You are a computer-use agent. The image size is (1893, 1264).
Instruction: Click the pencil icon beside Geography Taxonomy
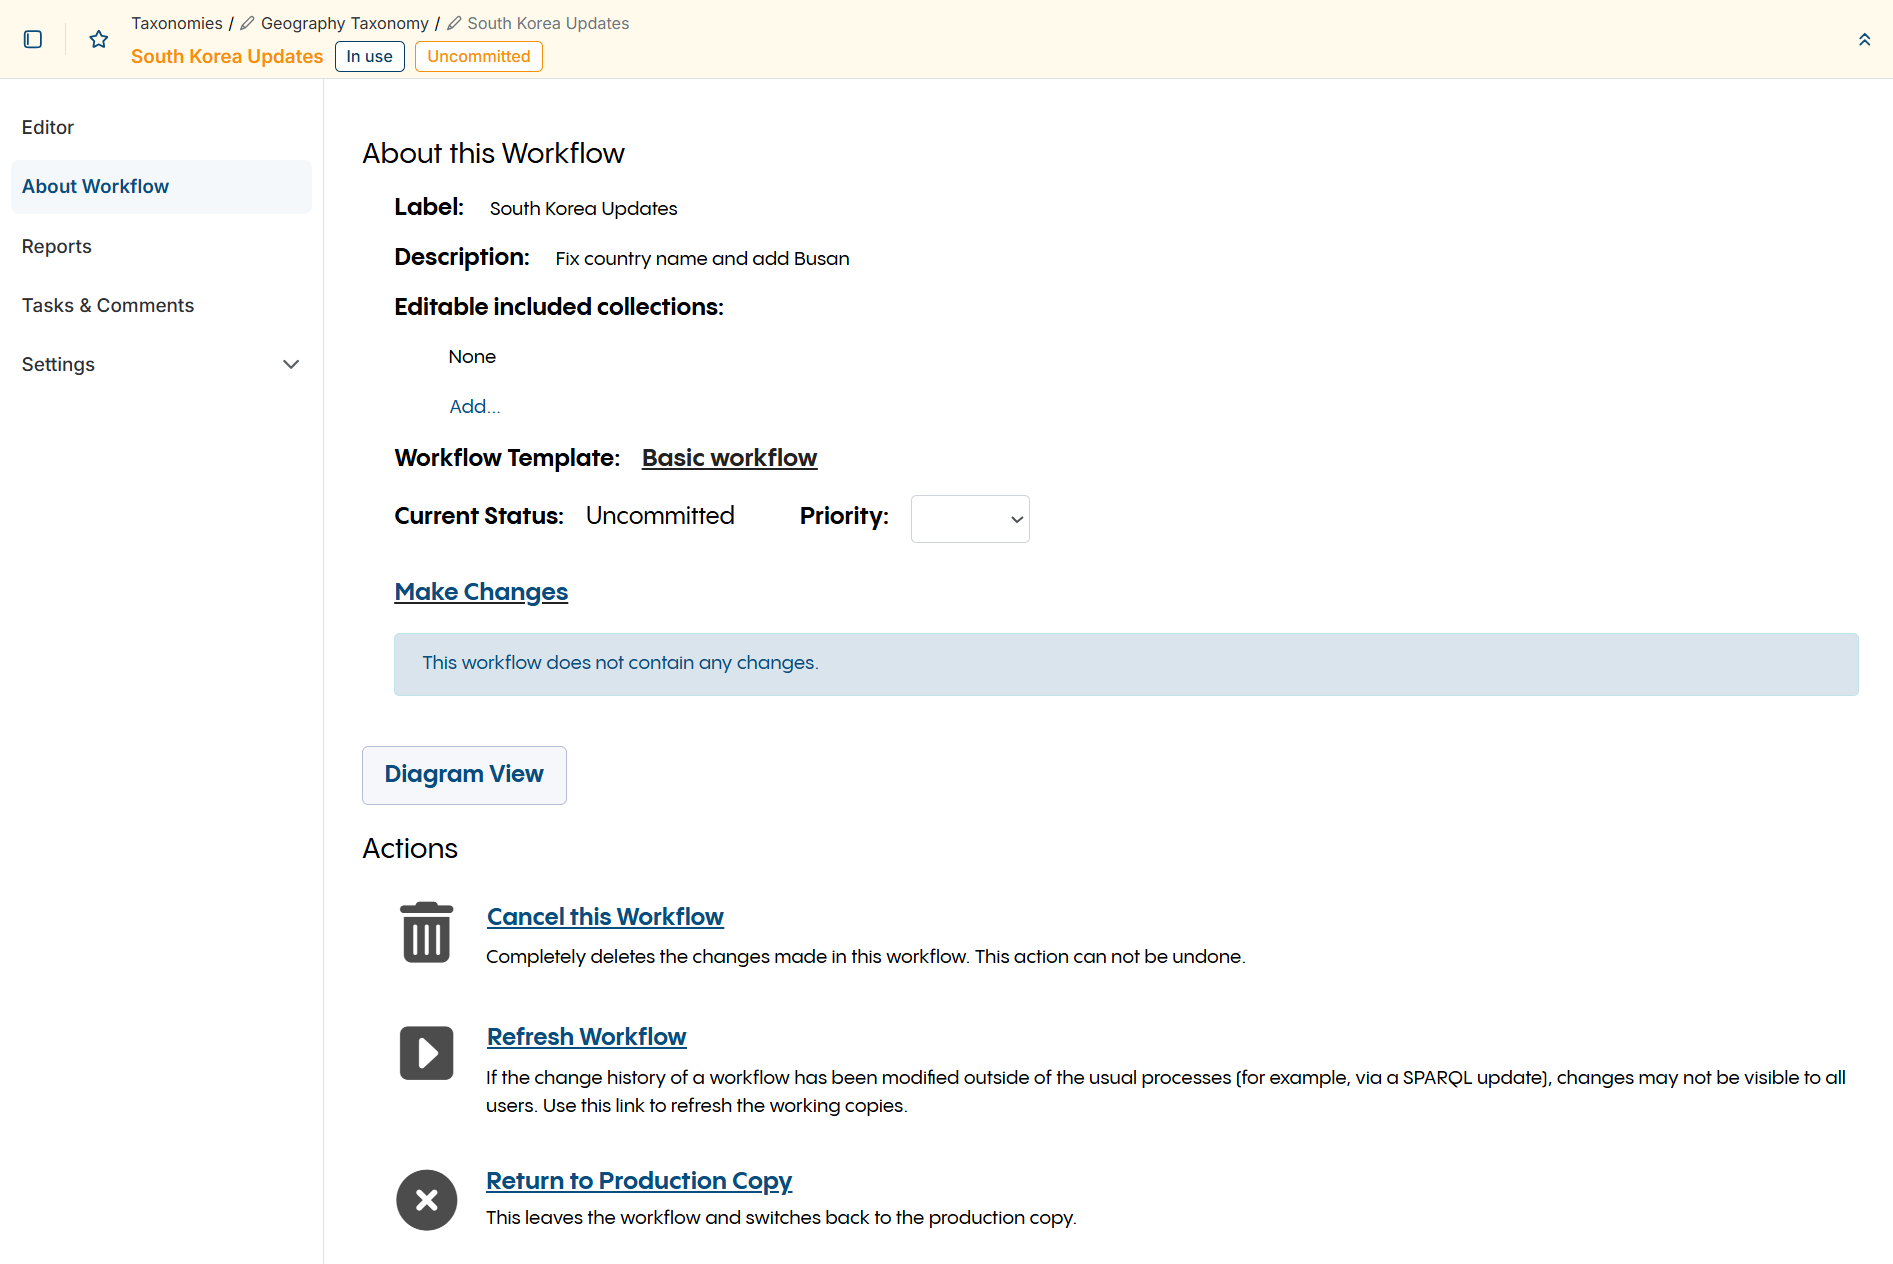pyautogui.click(x=247, y=22)
